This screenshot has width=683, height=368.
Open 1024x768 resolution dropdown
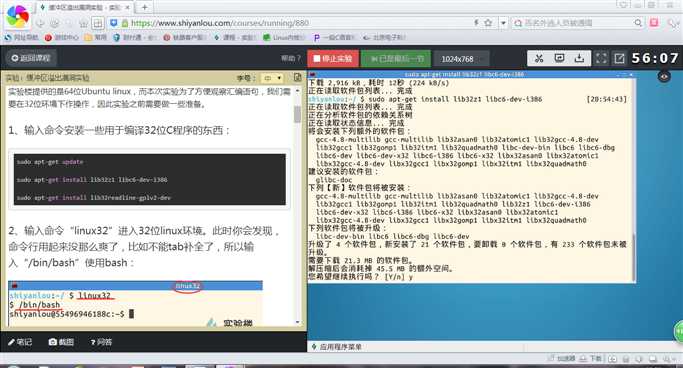[x=462, y=59]
